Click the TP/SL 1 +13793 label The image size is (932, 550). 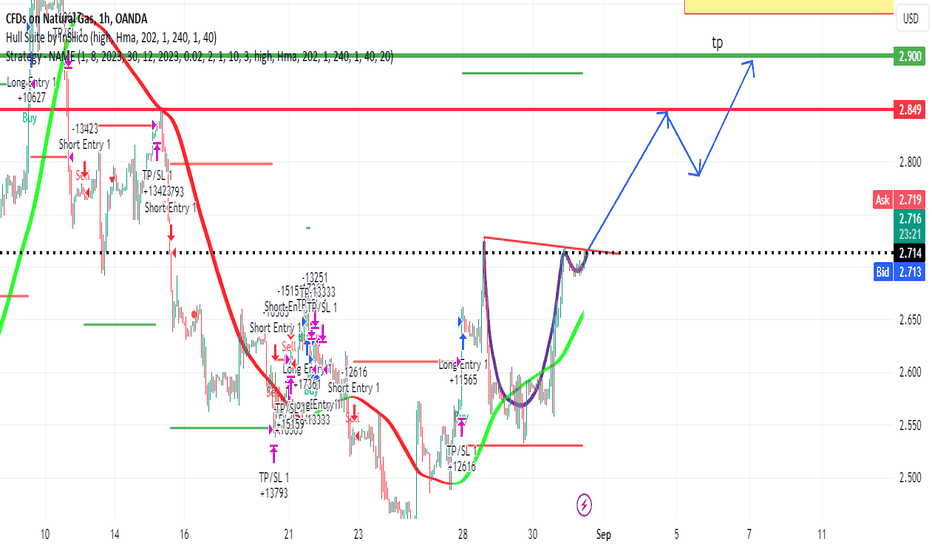[x=273, y=485]
